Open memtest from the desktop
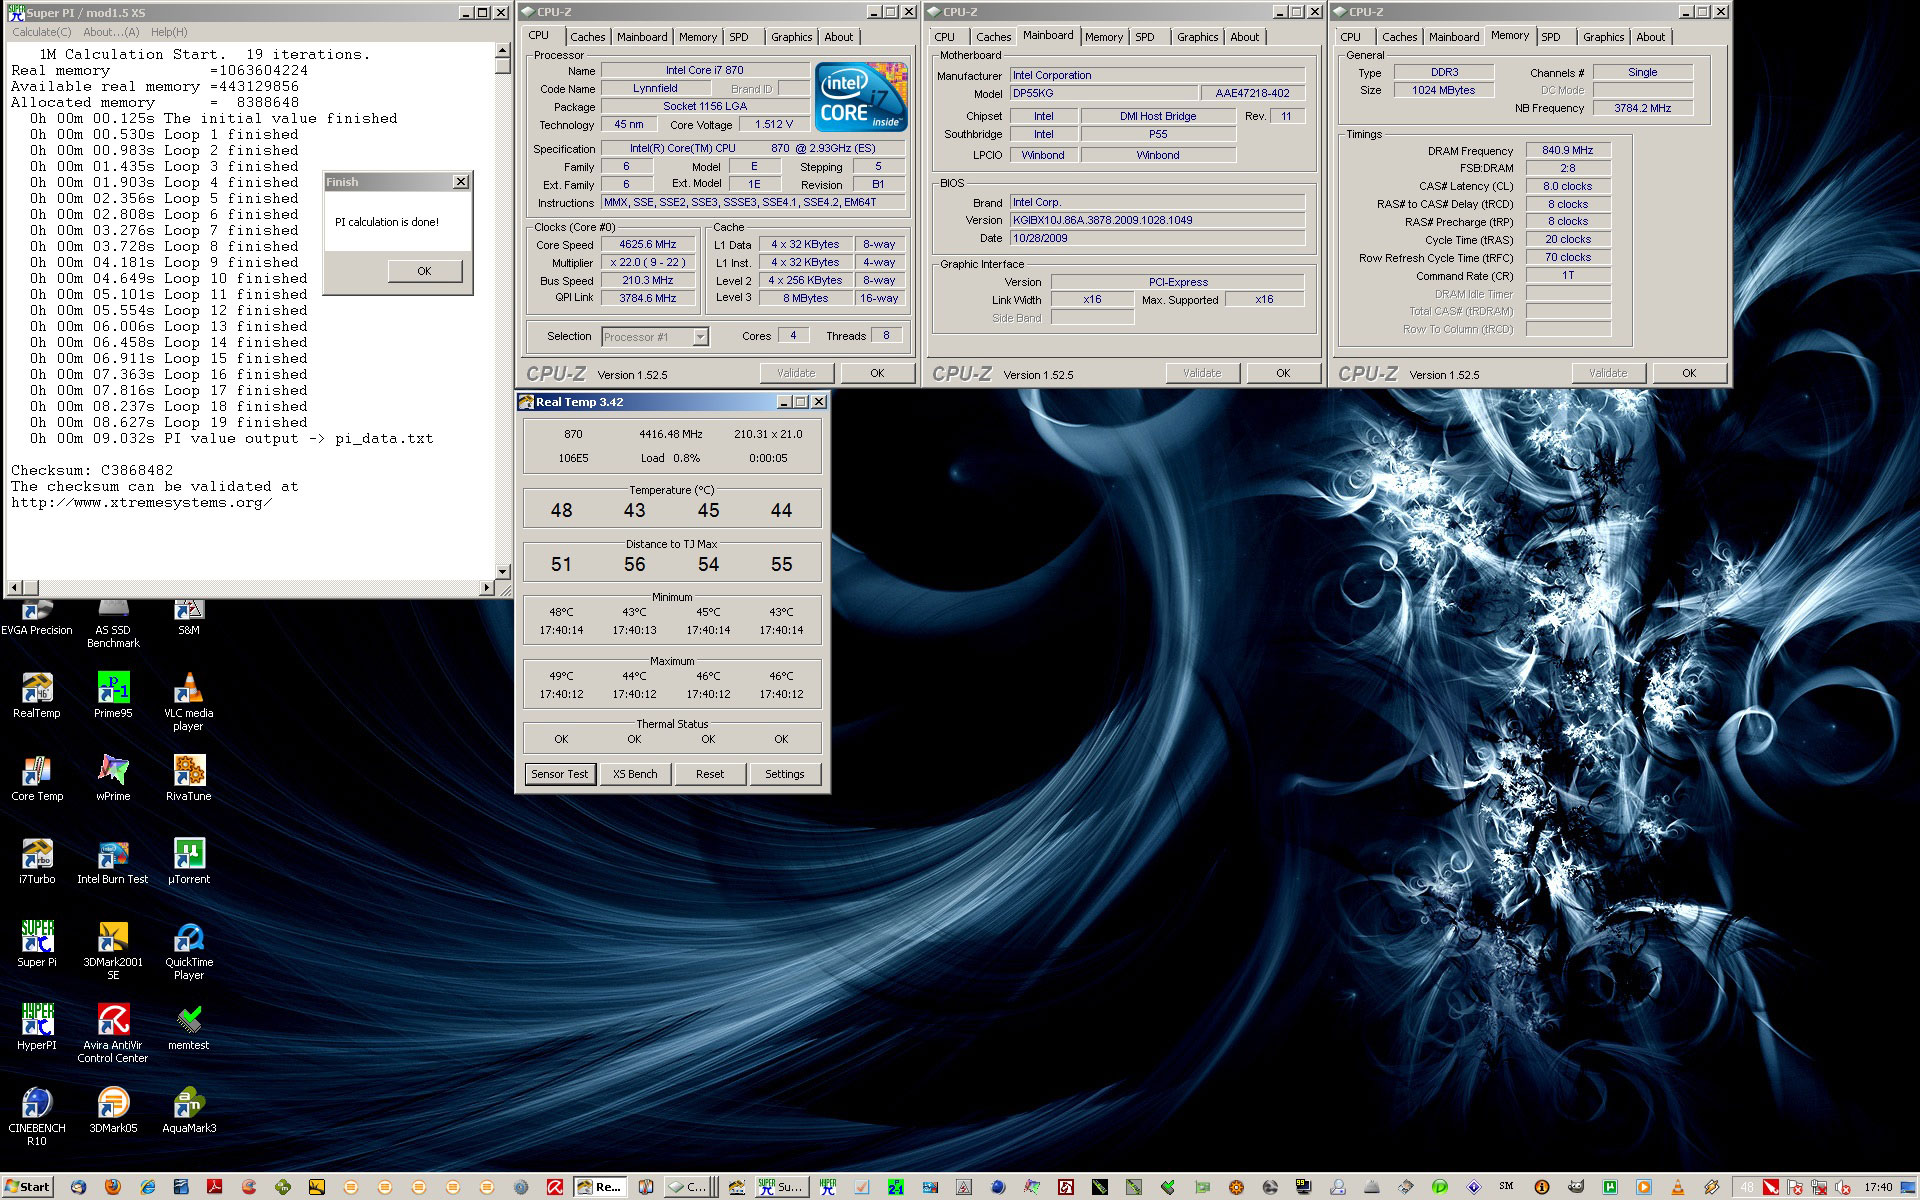Image resolution: width=1920 pixels, height=1200 pixels. click(188, 1022)
